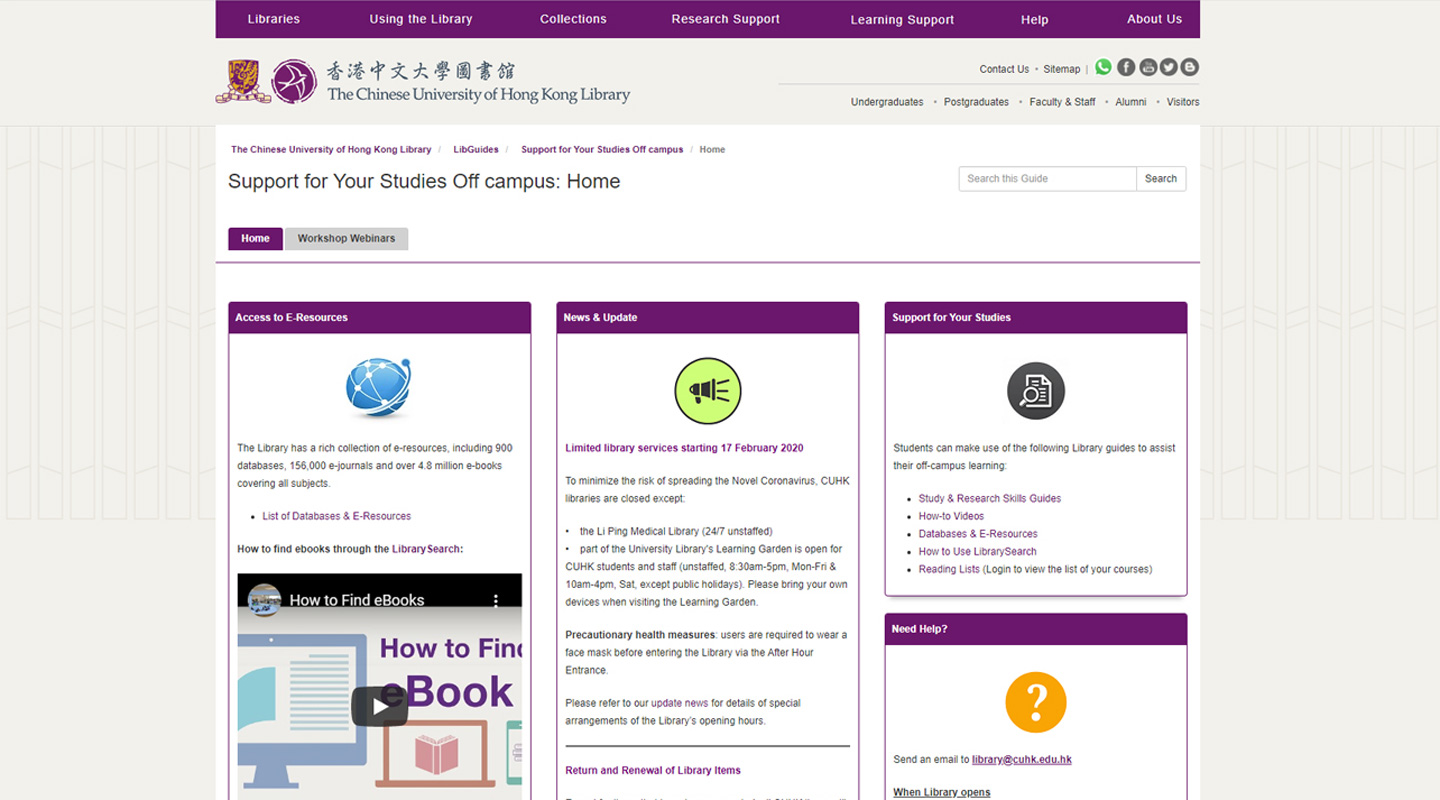The image size is (1440, 800).
Task: Open the Help menu
Action: [1035, 19]
